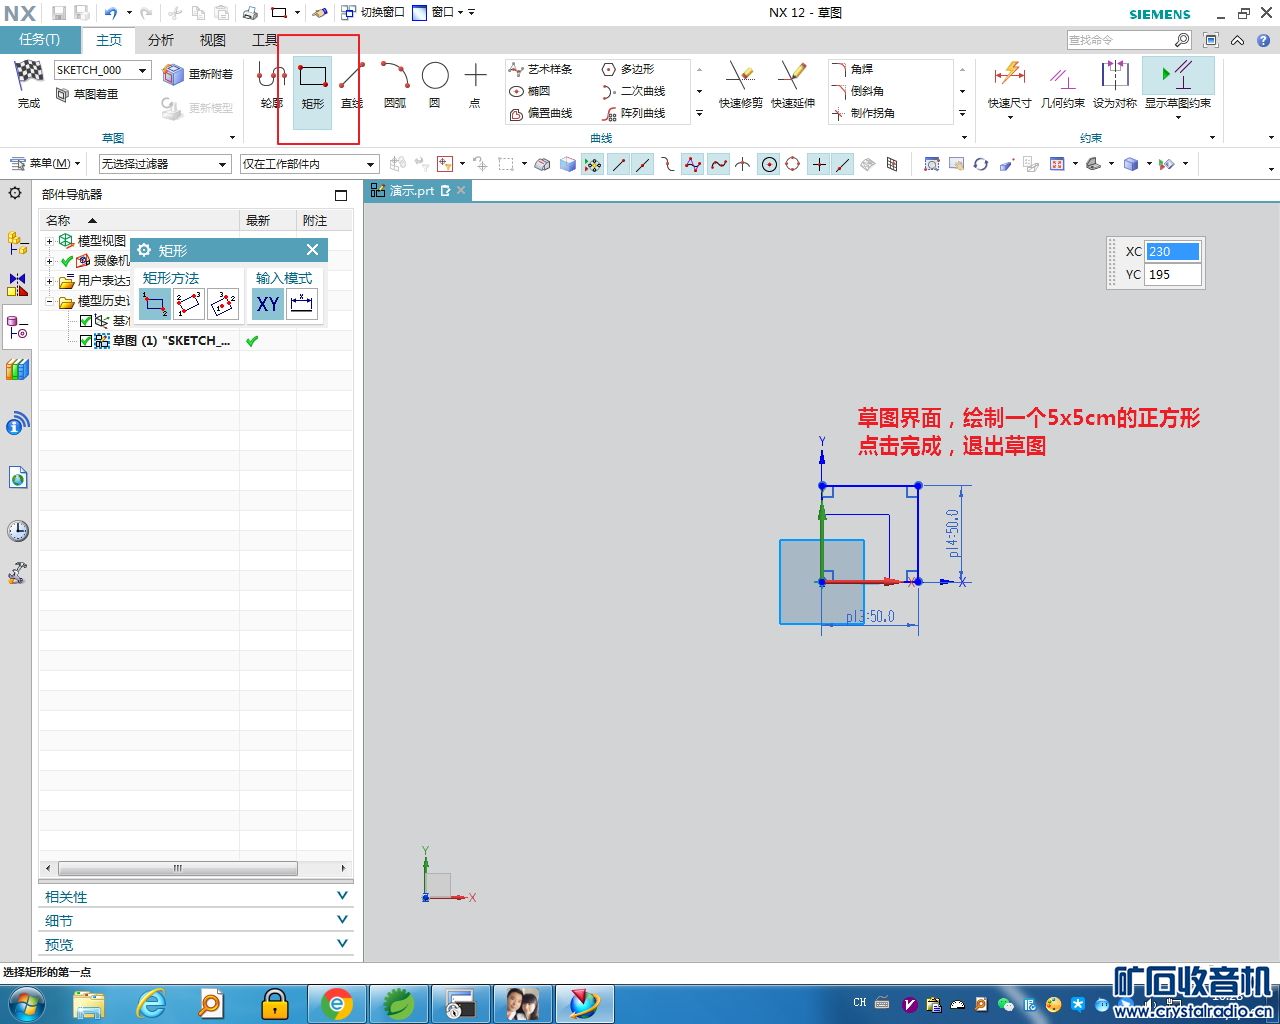This screenshot has width=1280, height=1024.
Task: Expand the 摄像机 tree node
Action: point(49,261)
